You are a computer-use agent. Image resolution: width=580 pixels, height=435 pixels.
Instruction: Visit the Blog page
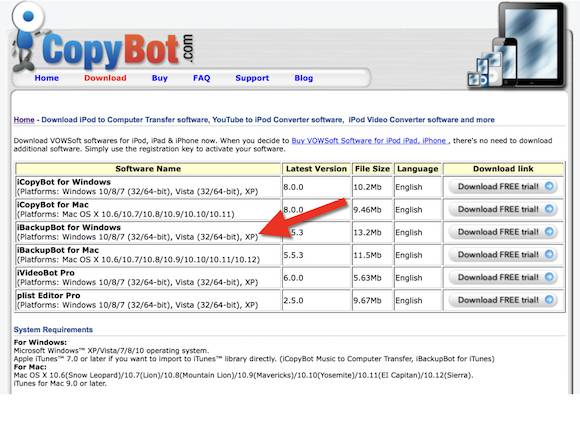[x=304, y=78]
